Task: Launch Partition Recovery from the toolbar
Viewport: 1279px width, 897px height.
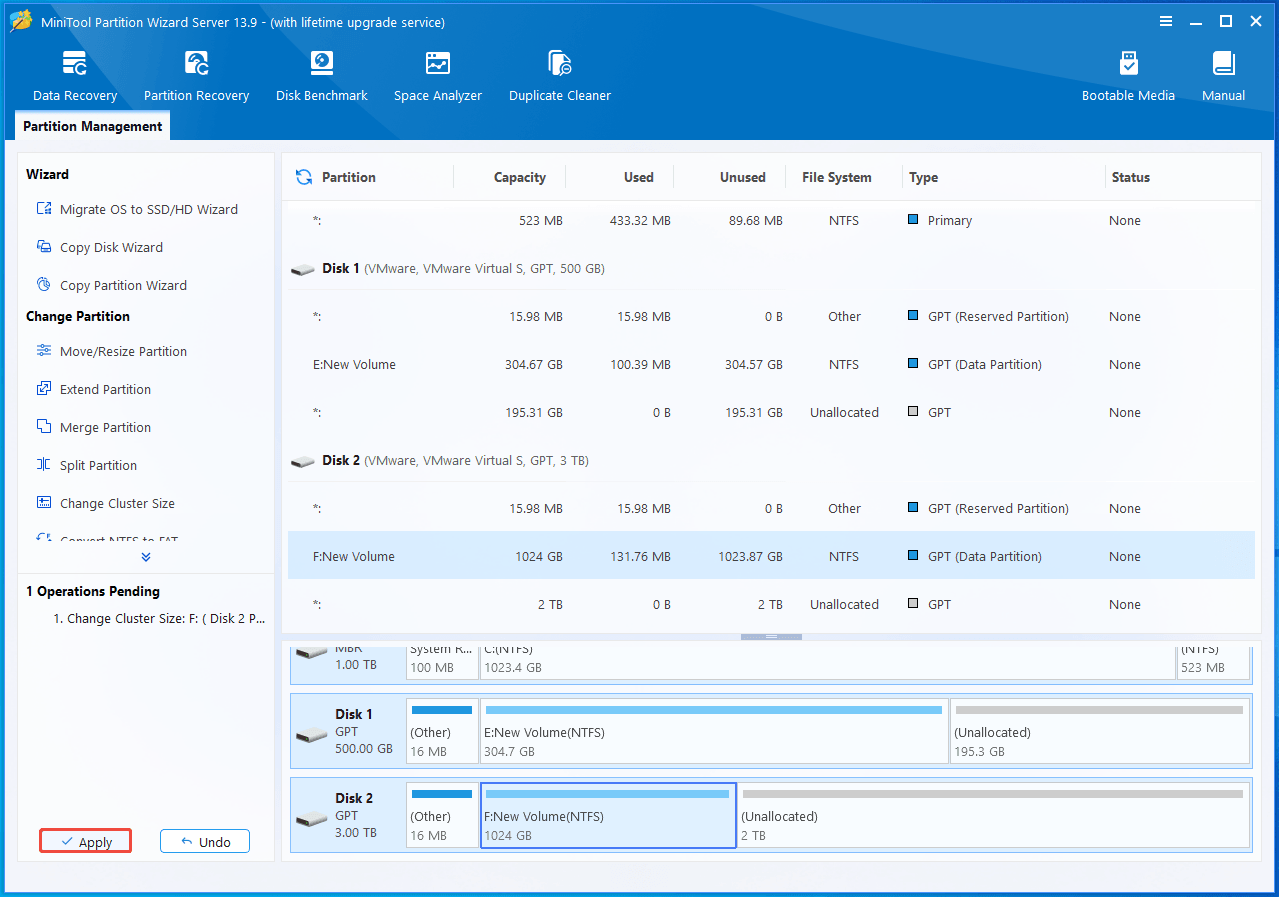Action: [x=196, y=77]
